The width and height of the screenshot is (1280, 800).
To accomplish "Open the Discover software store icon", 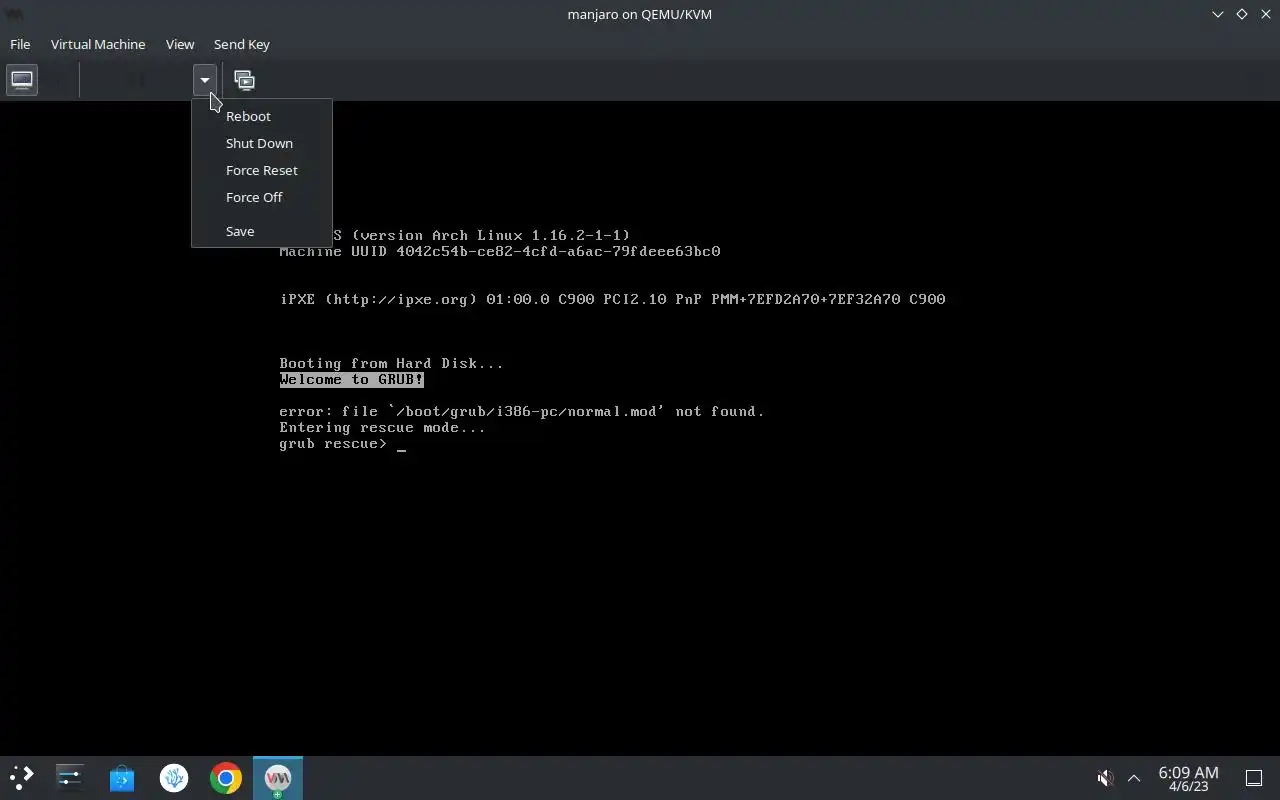I will [x=122, y=777].
